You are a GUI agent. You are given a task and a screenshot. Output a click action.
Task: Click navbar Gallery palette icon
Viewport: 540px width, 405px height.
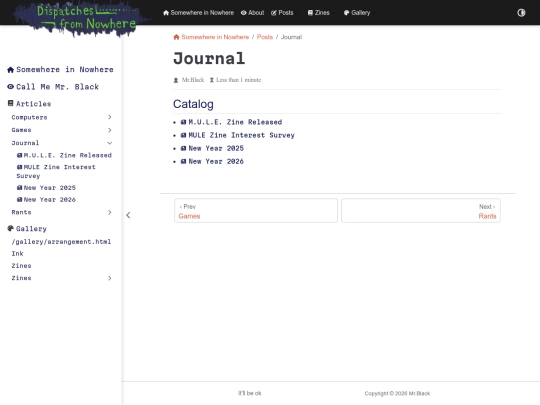click(346, 13)
